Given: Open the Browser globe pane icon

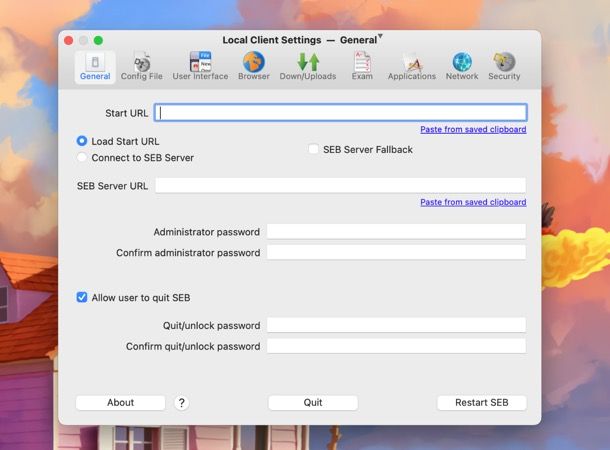Looking at the screenshot, I should [254, 67].
